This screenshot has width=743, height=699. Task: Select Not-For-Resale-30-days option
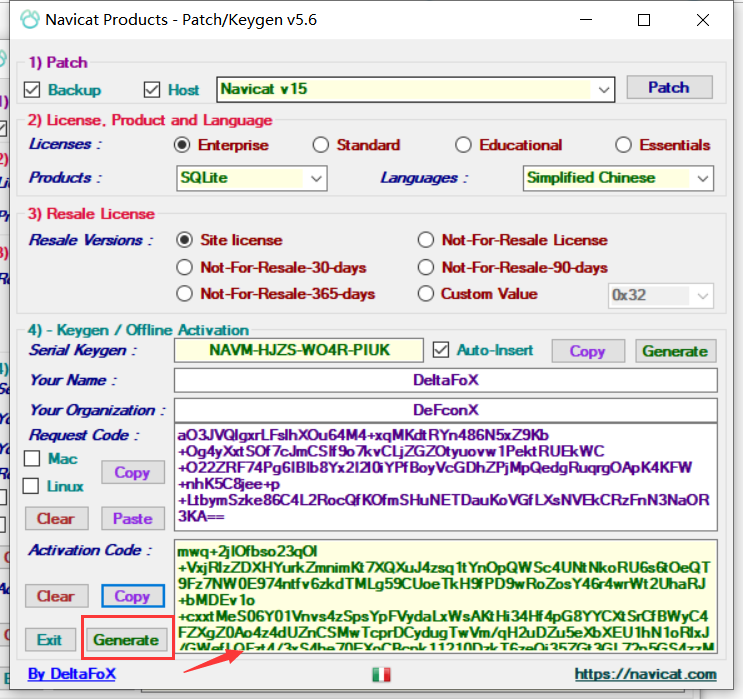point(184,267)
